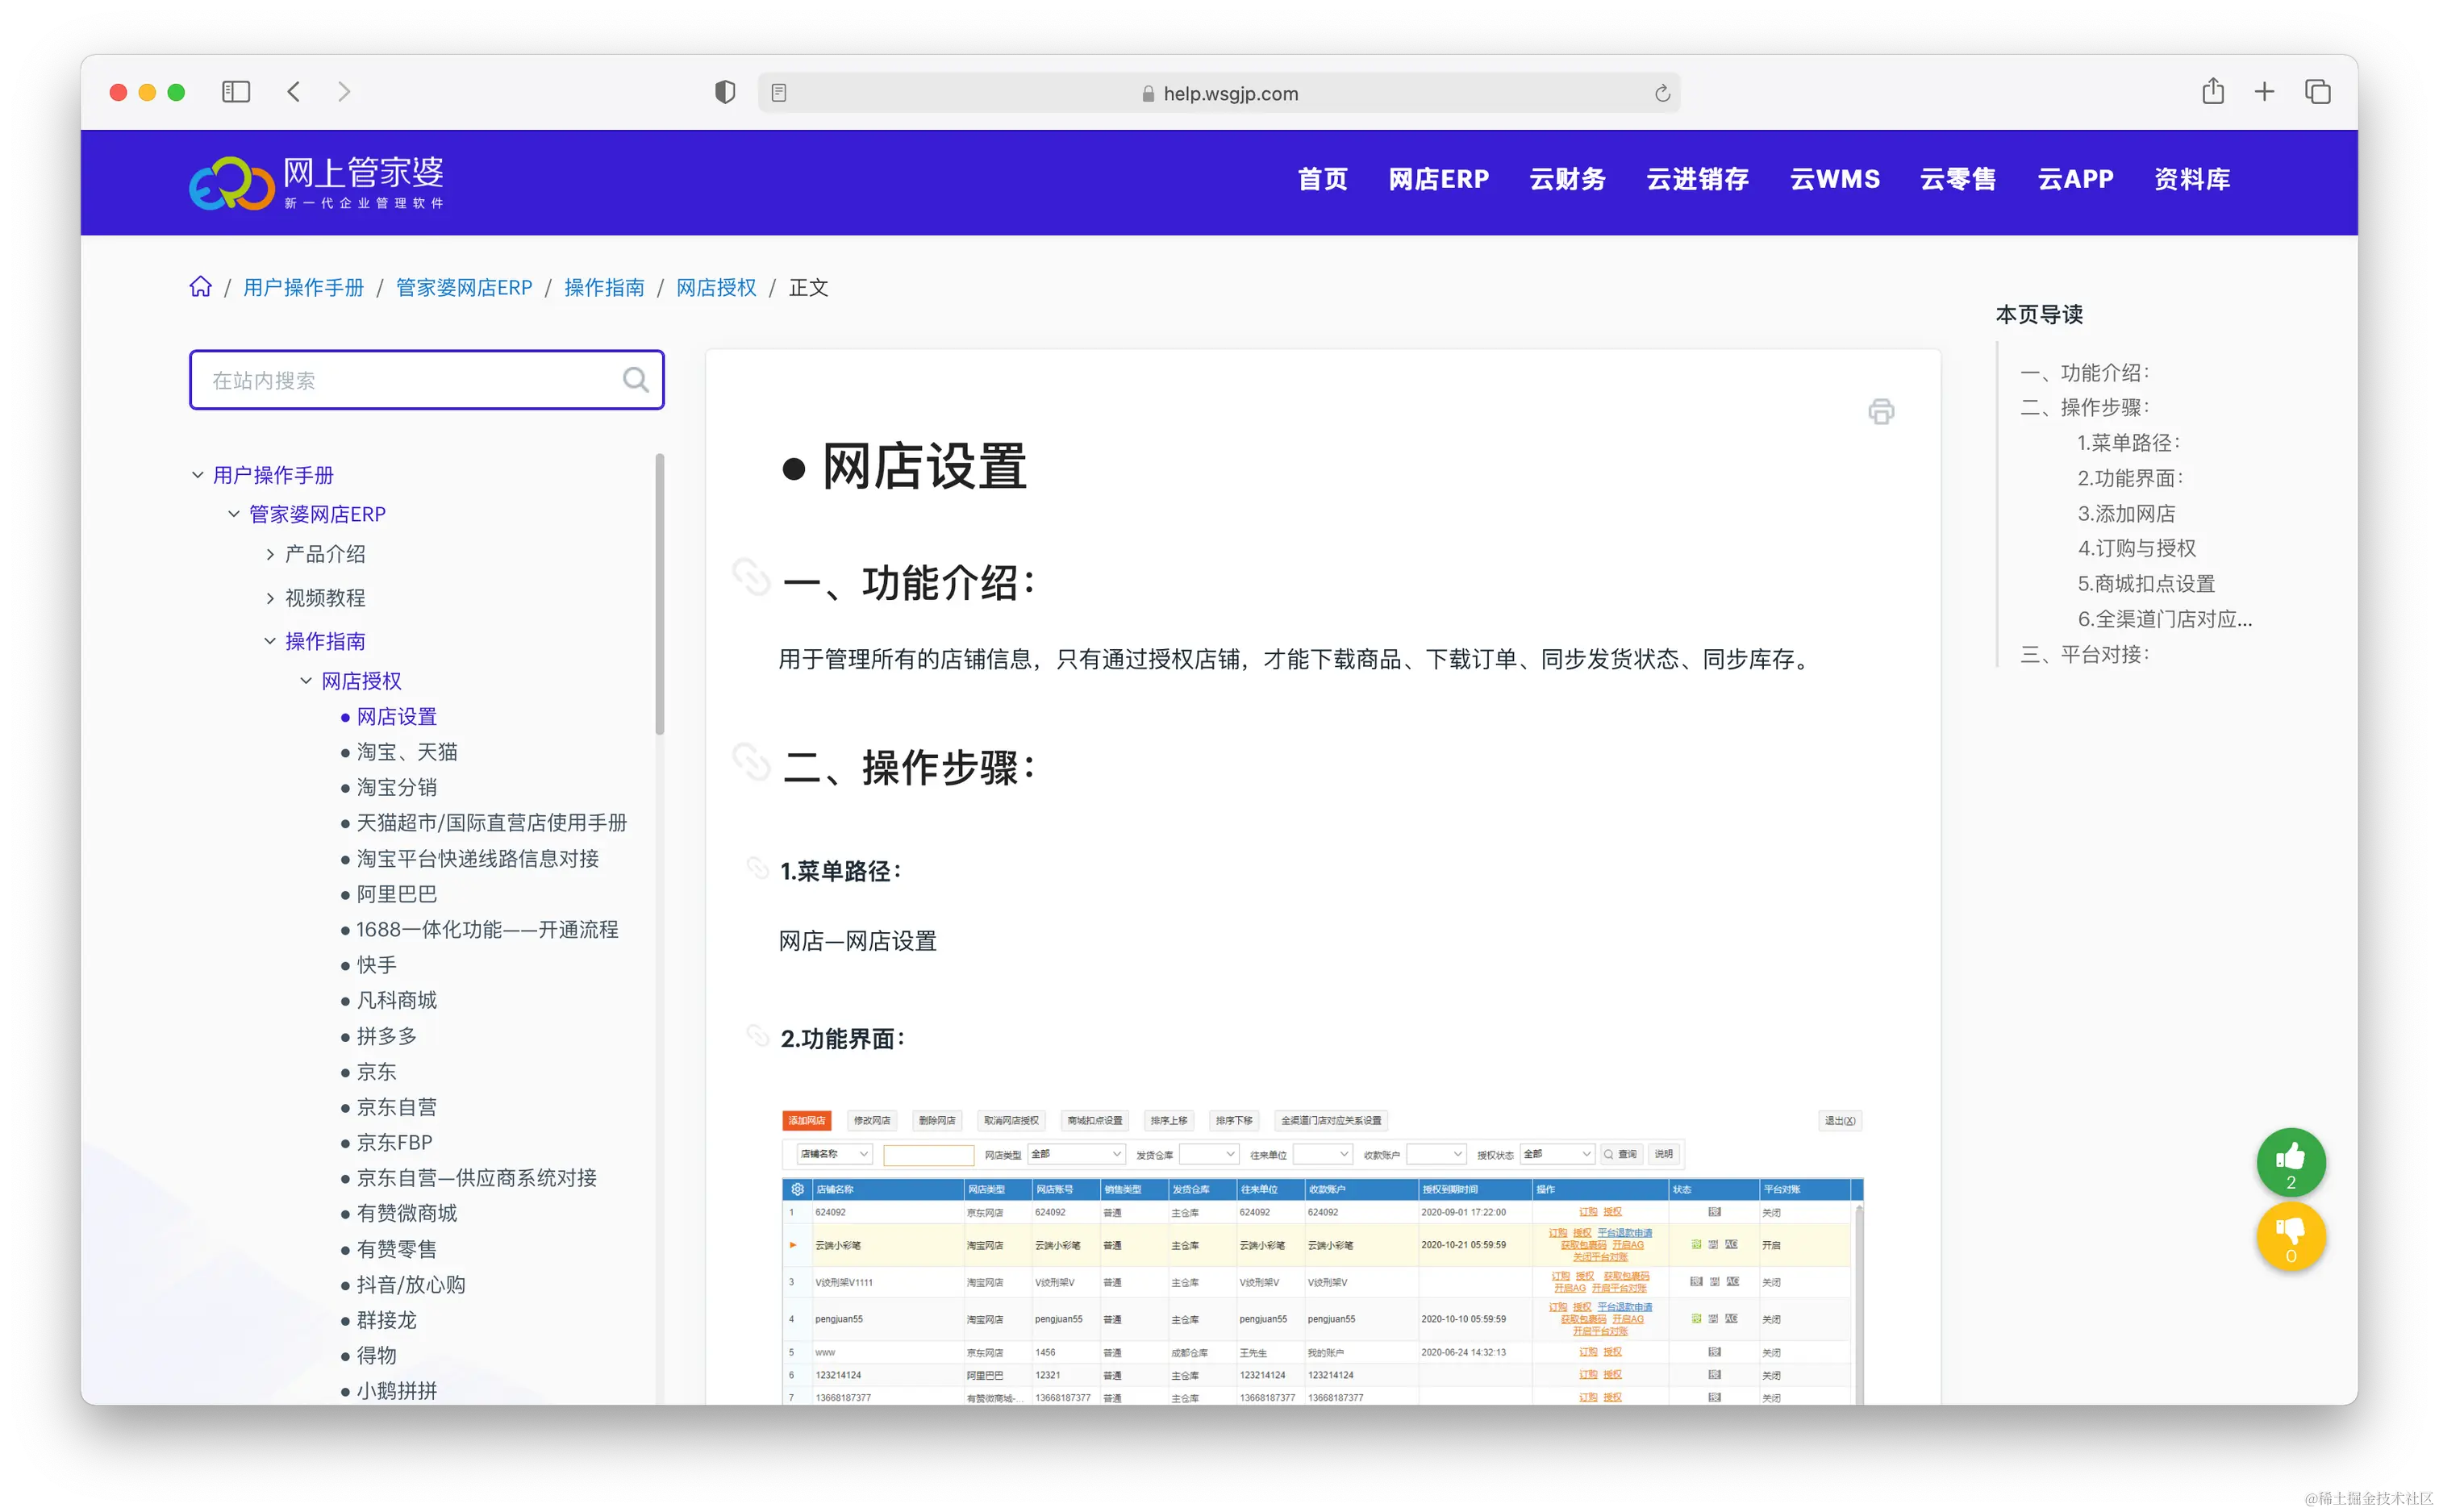Viewport: 2439px width, 1512px height.
Task: Click the anchor link icon beside 功能介绍
Action: coord(751,577)
